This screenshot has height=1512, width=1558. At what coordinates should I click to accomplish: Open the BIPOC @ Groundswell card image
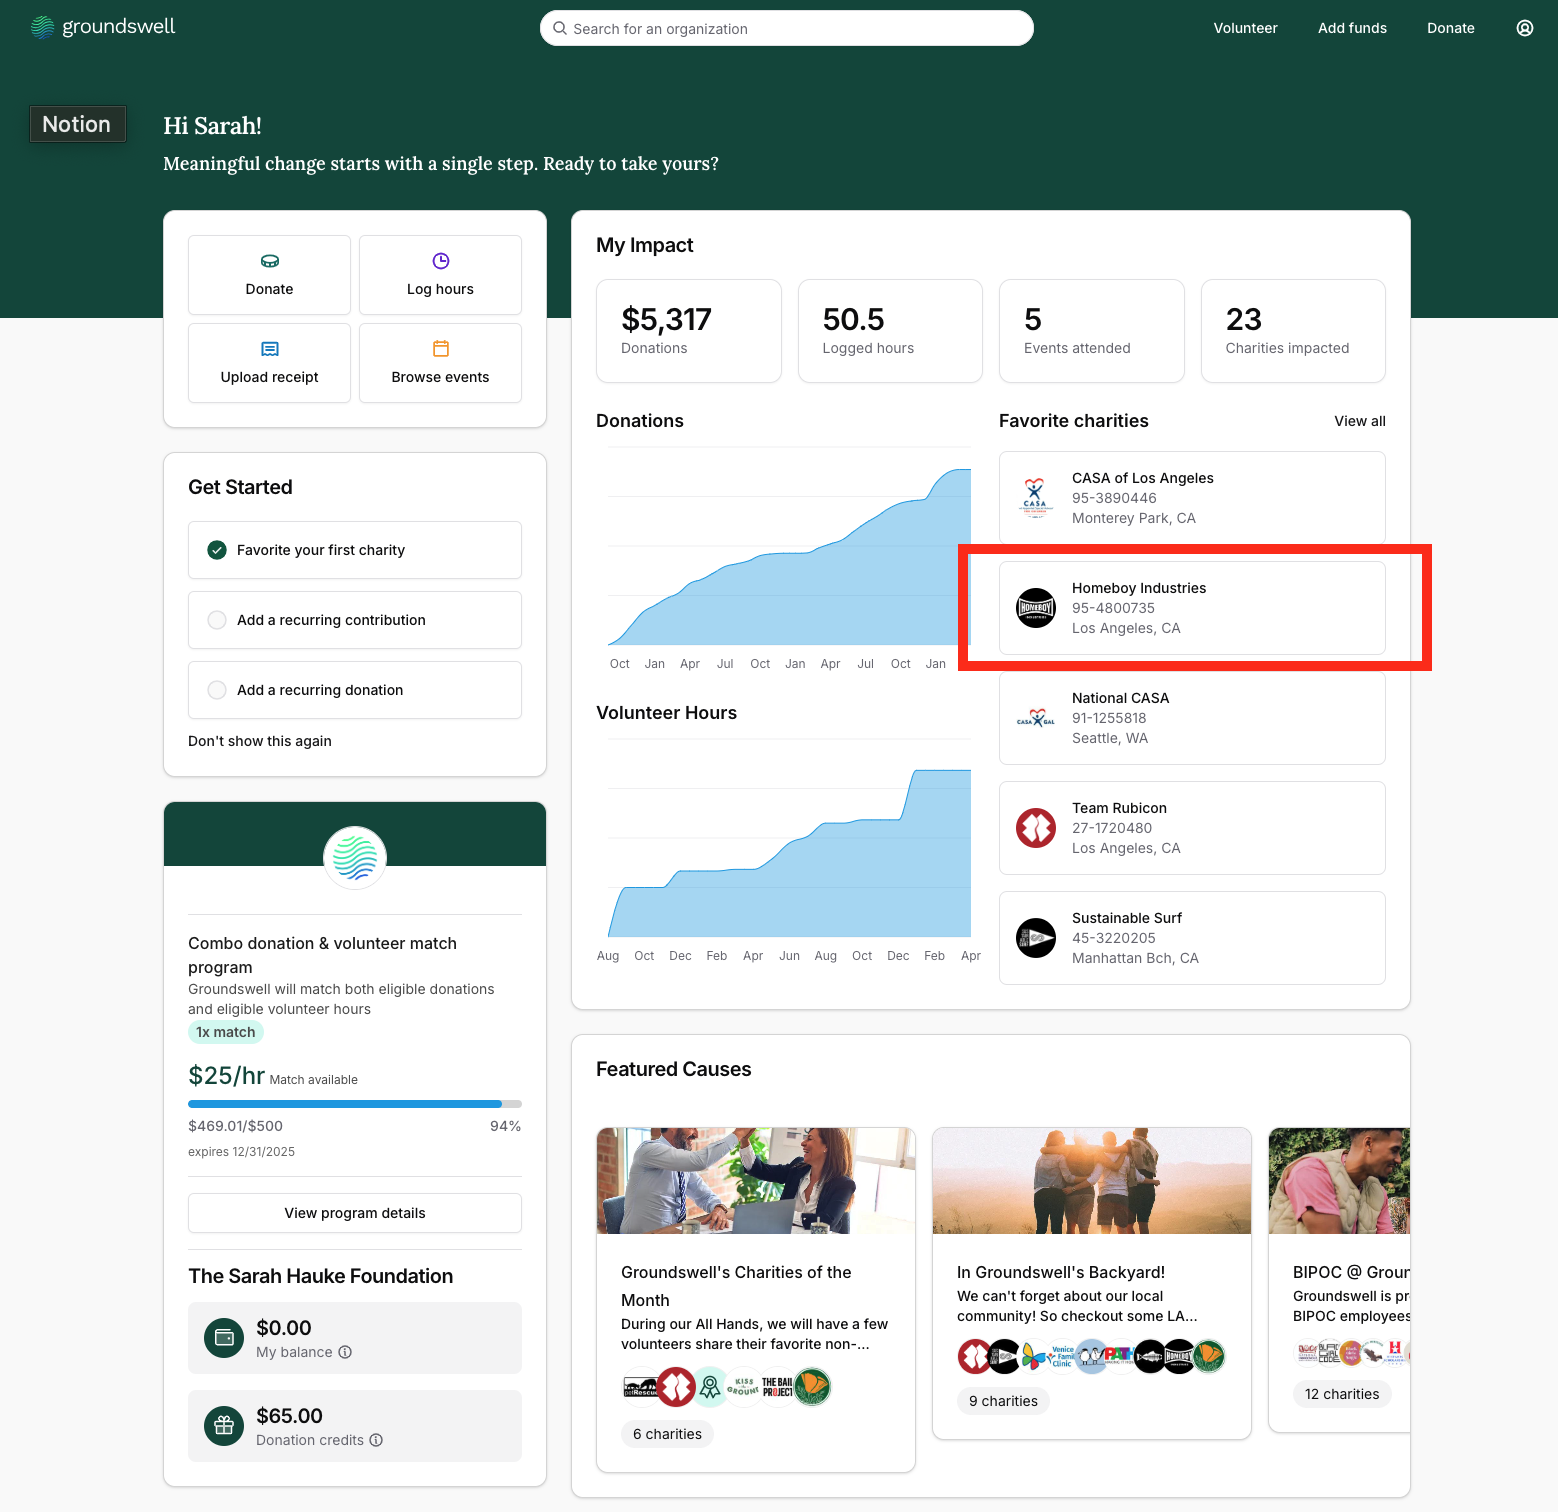pyautogui.click(x=1339, y=1181)
